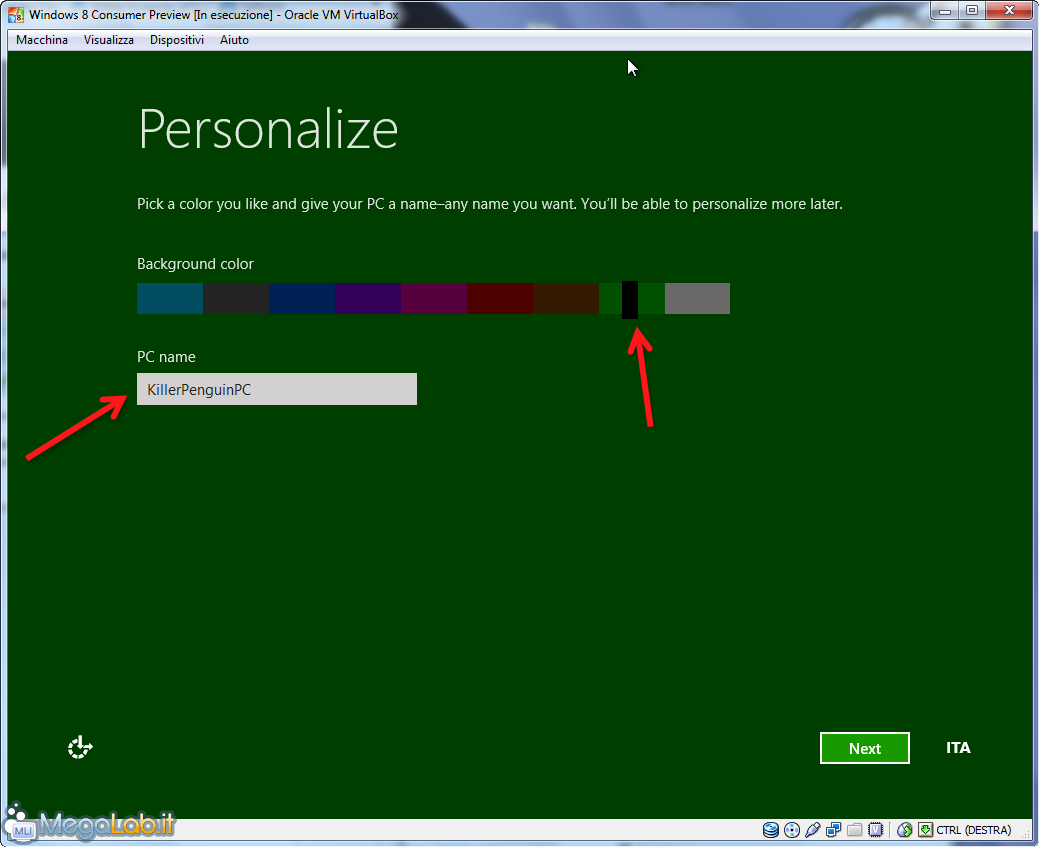Switch the ITA keyboard language indicator
Image resolution: width=1040 pixels, height=848 pixels.
958,748
